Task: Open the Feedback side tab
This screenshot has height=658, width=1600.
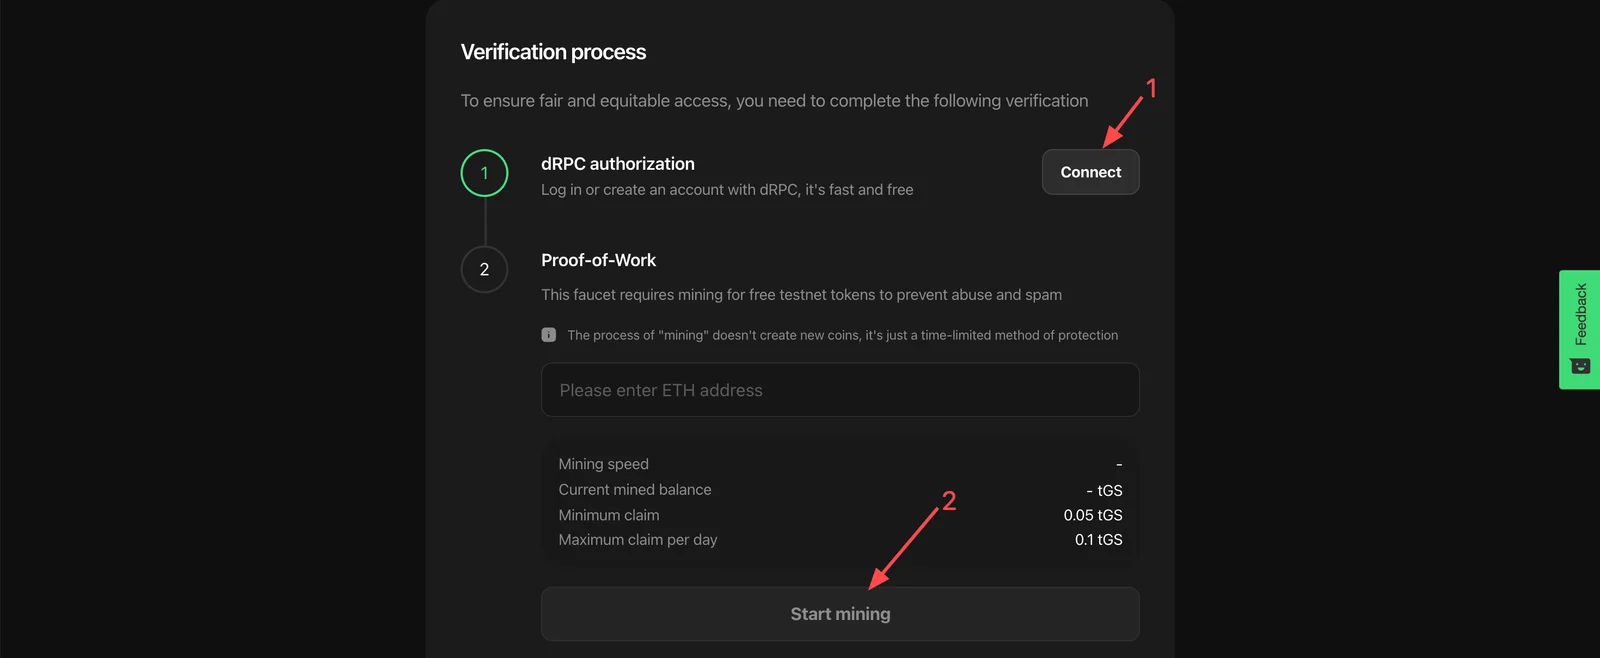Action: point(1579,329)
